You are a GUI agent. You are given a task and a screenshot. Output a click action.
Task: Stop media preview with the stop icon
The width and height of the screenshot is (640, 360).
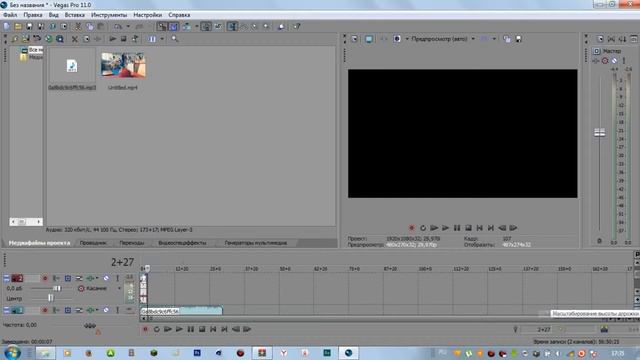point(123,39)
